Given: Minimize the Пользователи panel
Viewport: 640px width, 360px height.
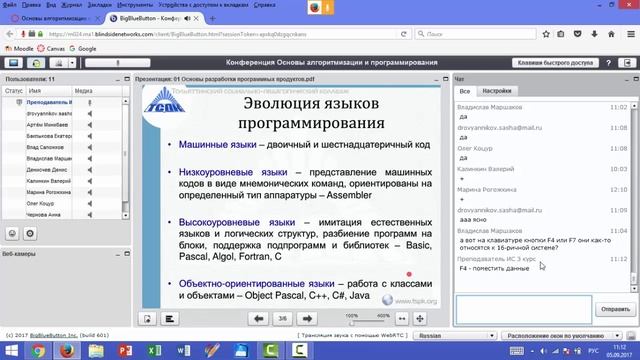Looking at the screenshot, I should tap(118, 79).
